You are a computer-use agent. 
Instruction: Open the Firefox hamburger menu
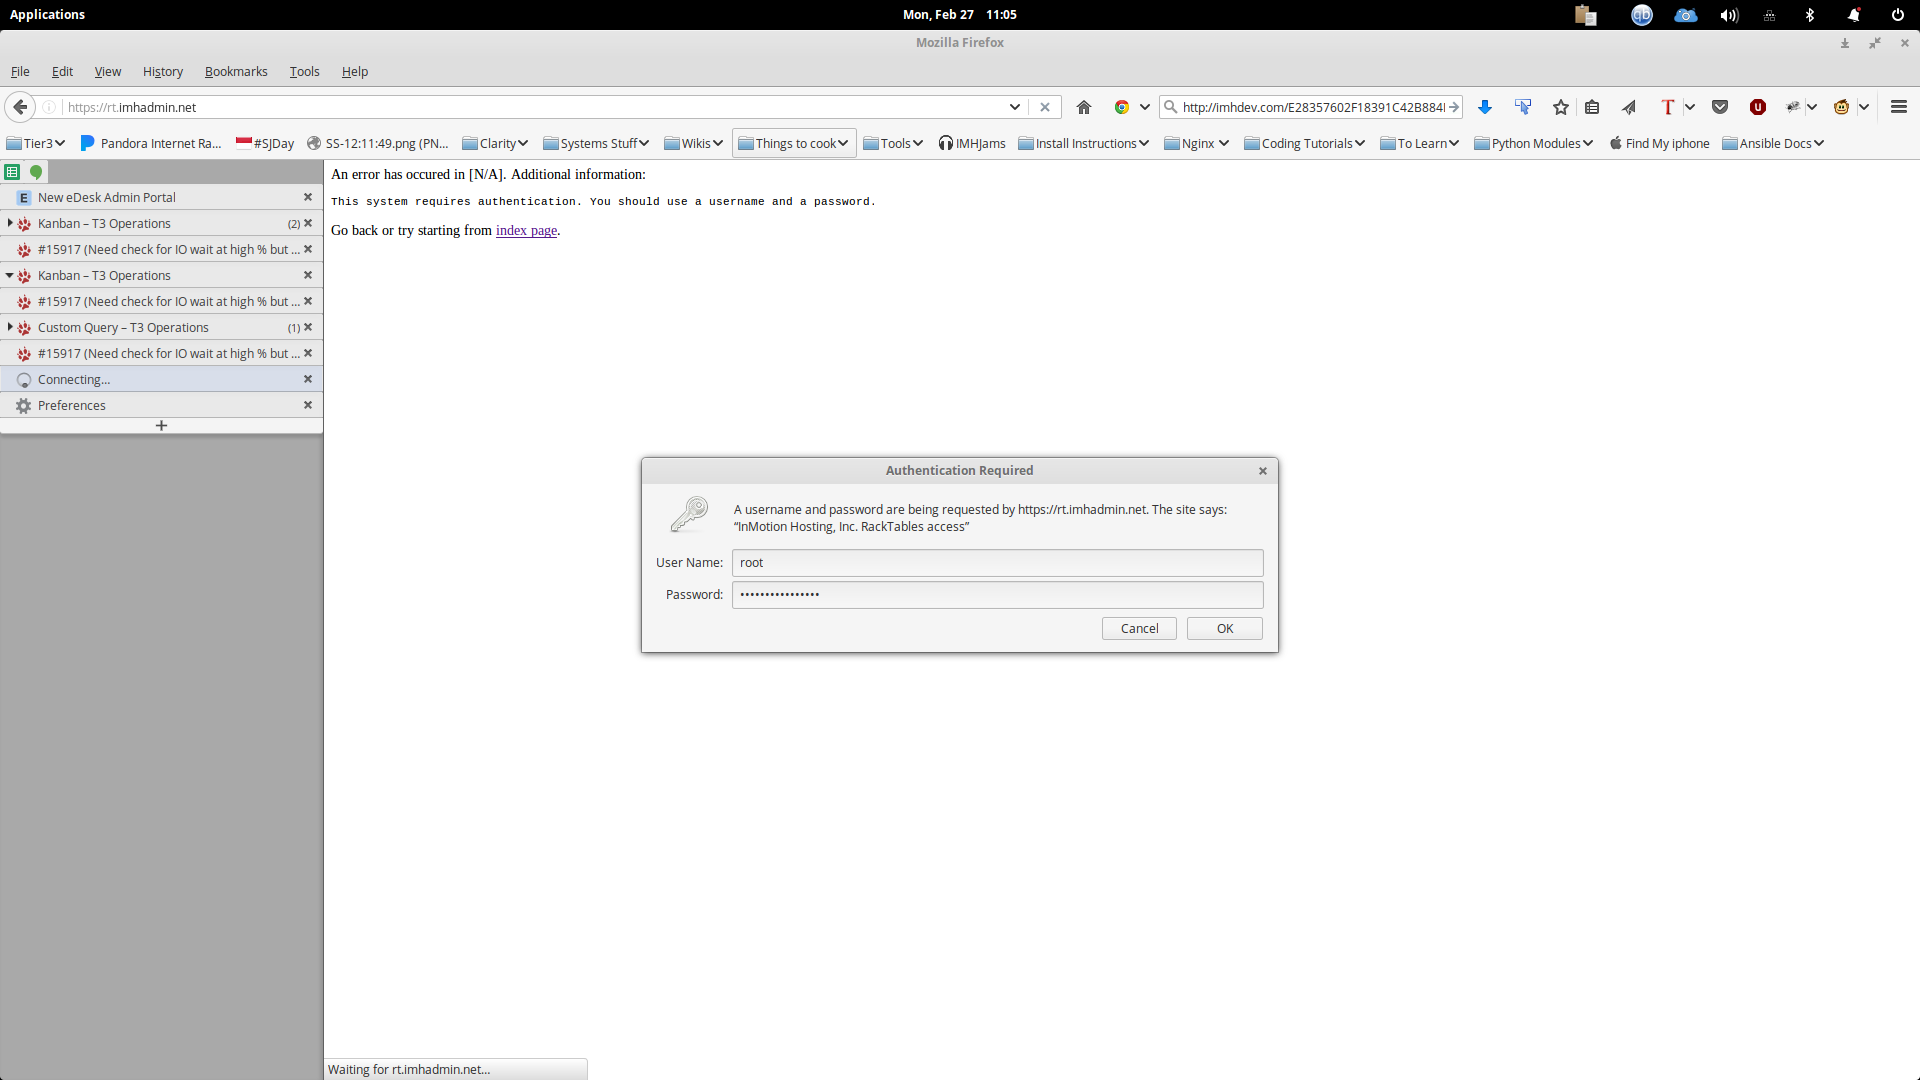pos(1899,107)
